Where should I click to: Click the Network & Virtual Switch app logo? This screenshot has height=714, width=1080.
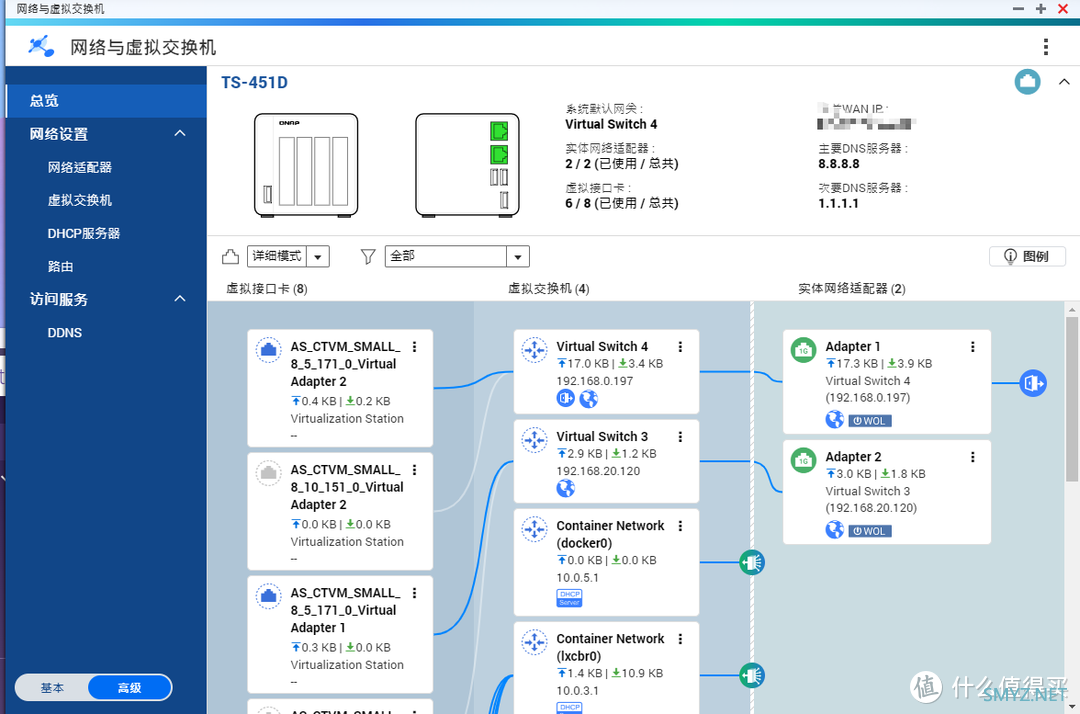(x=40, y=46)
